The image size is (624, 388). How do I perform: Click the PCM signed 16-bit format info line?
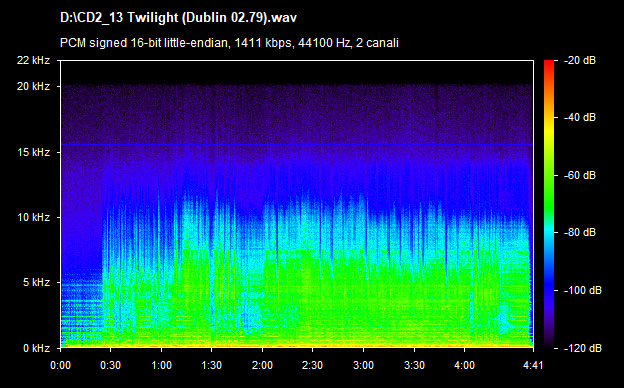pos(229,43)
